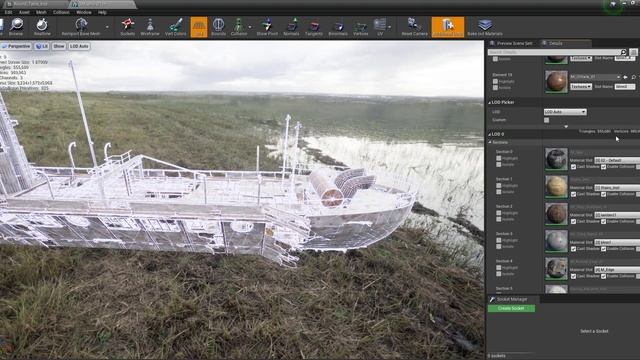Toggle the Realtime toolbar icon
This screenshot has width=640, height=360.
[42, 27]
